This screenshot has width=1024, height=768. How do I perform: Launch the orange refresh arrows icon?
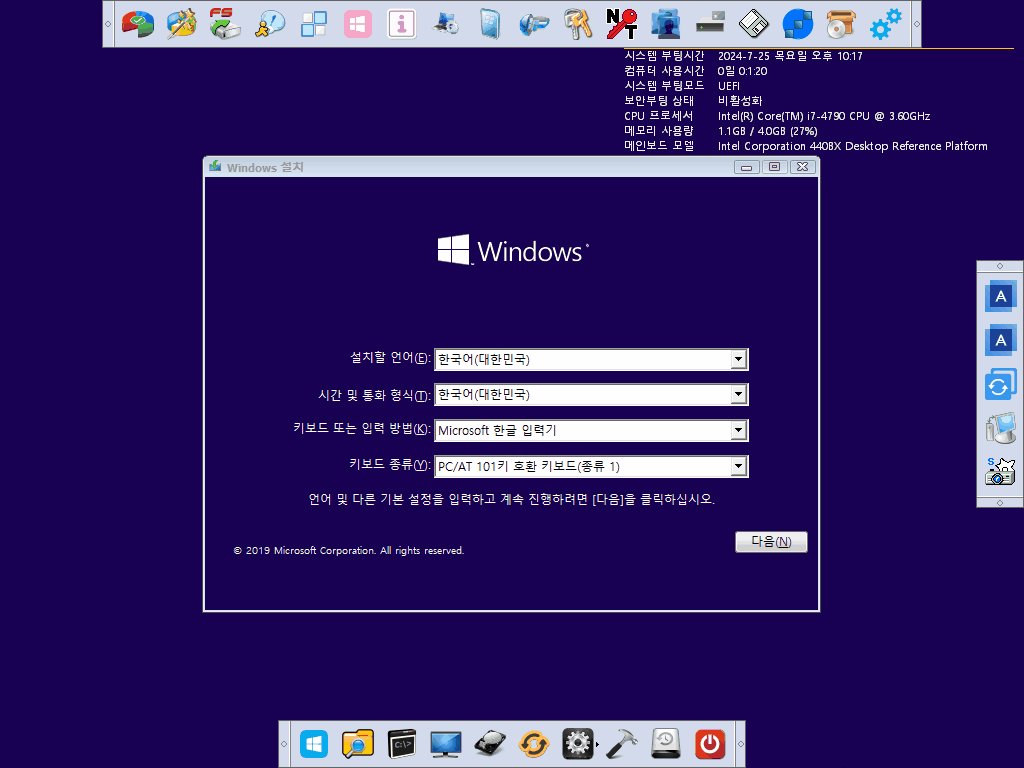pyautogui.click(x=534, y=744)
